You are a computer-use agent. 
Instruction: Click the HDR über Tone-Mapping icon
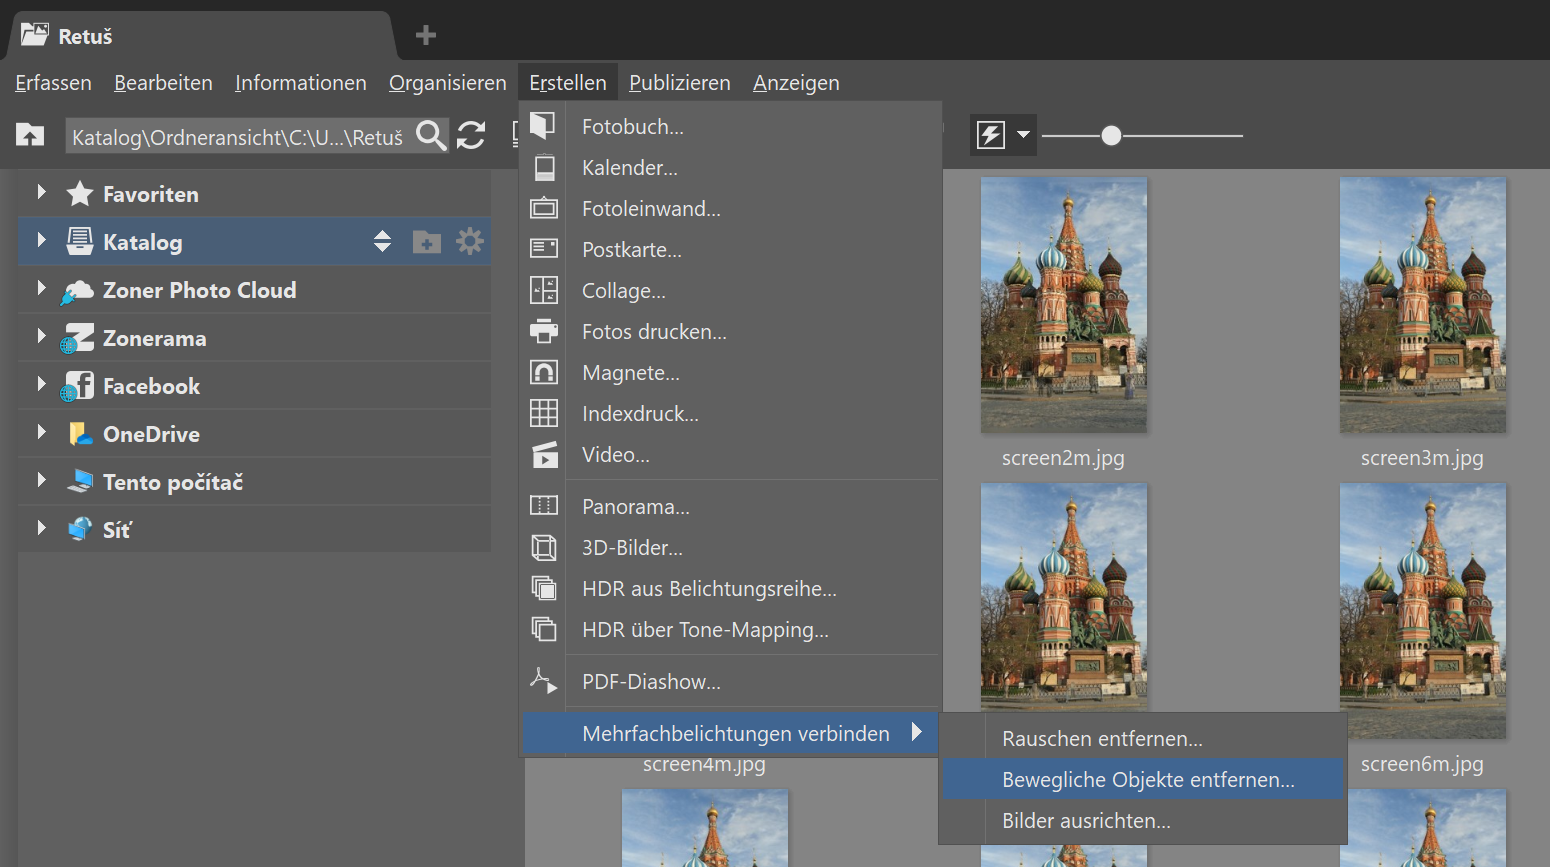coord(543,629)
